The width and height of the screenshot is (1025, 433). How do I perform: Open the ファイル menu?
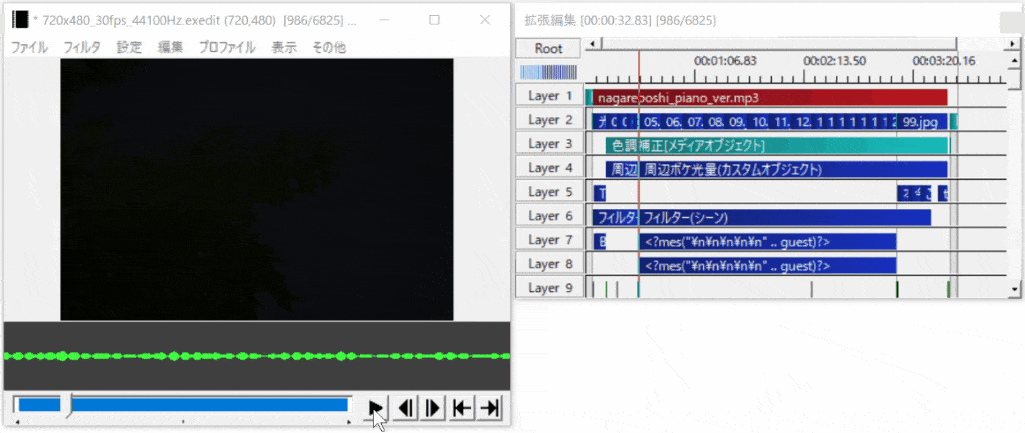(29, 47)
